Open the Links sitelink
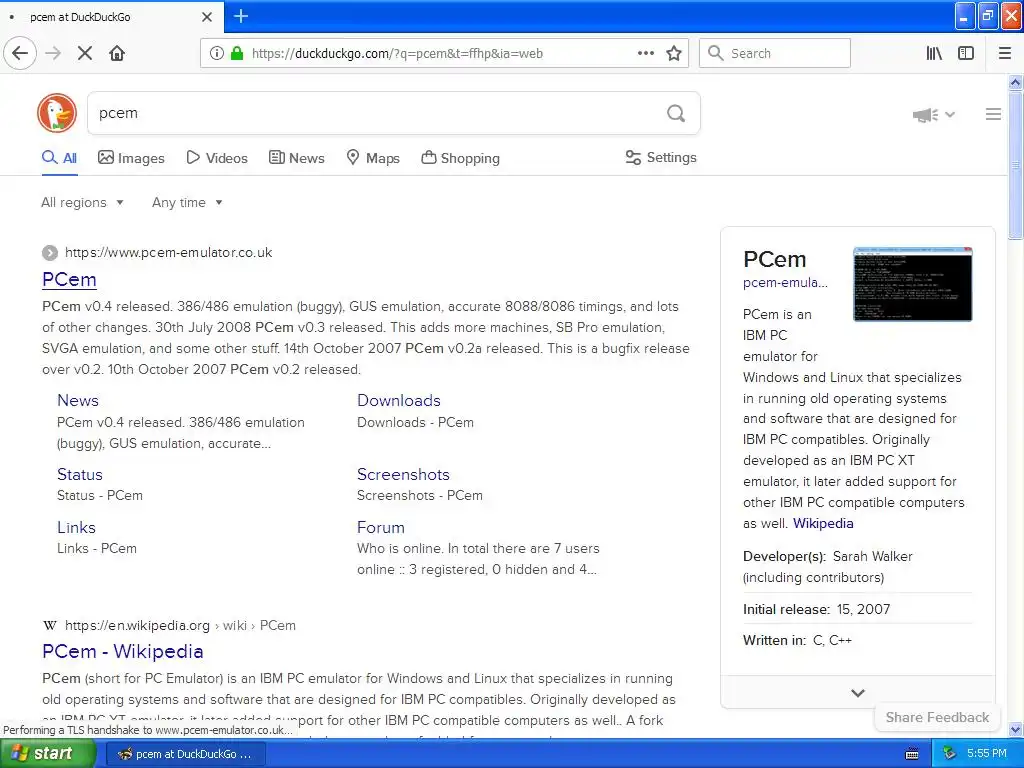Screen dimensions: 1024x768 point(76,527)
